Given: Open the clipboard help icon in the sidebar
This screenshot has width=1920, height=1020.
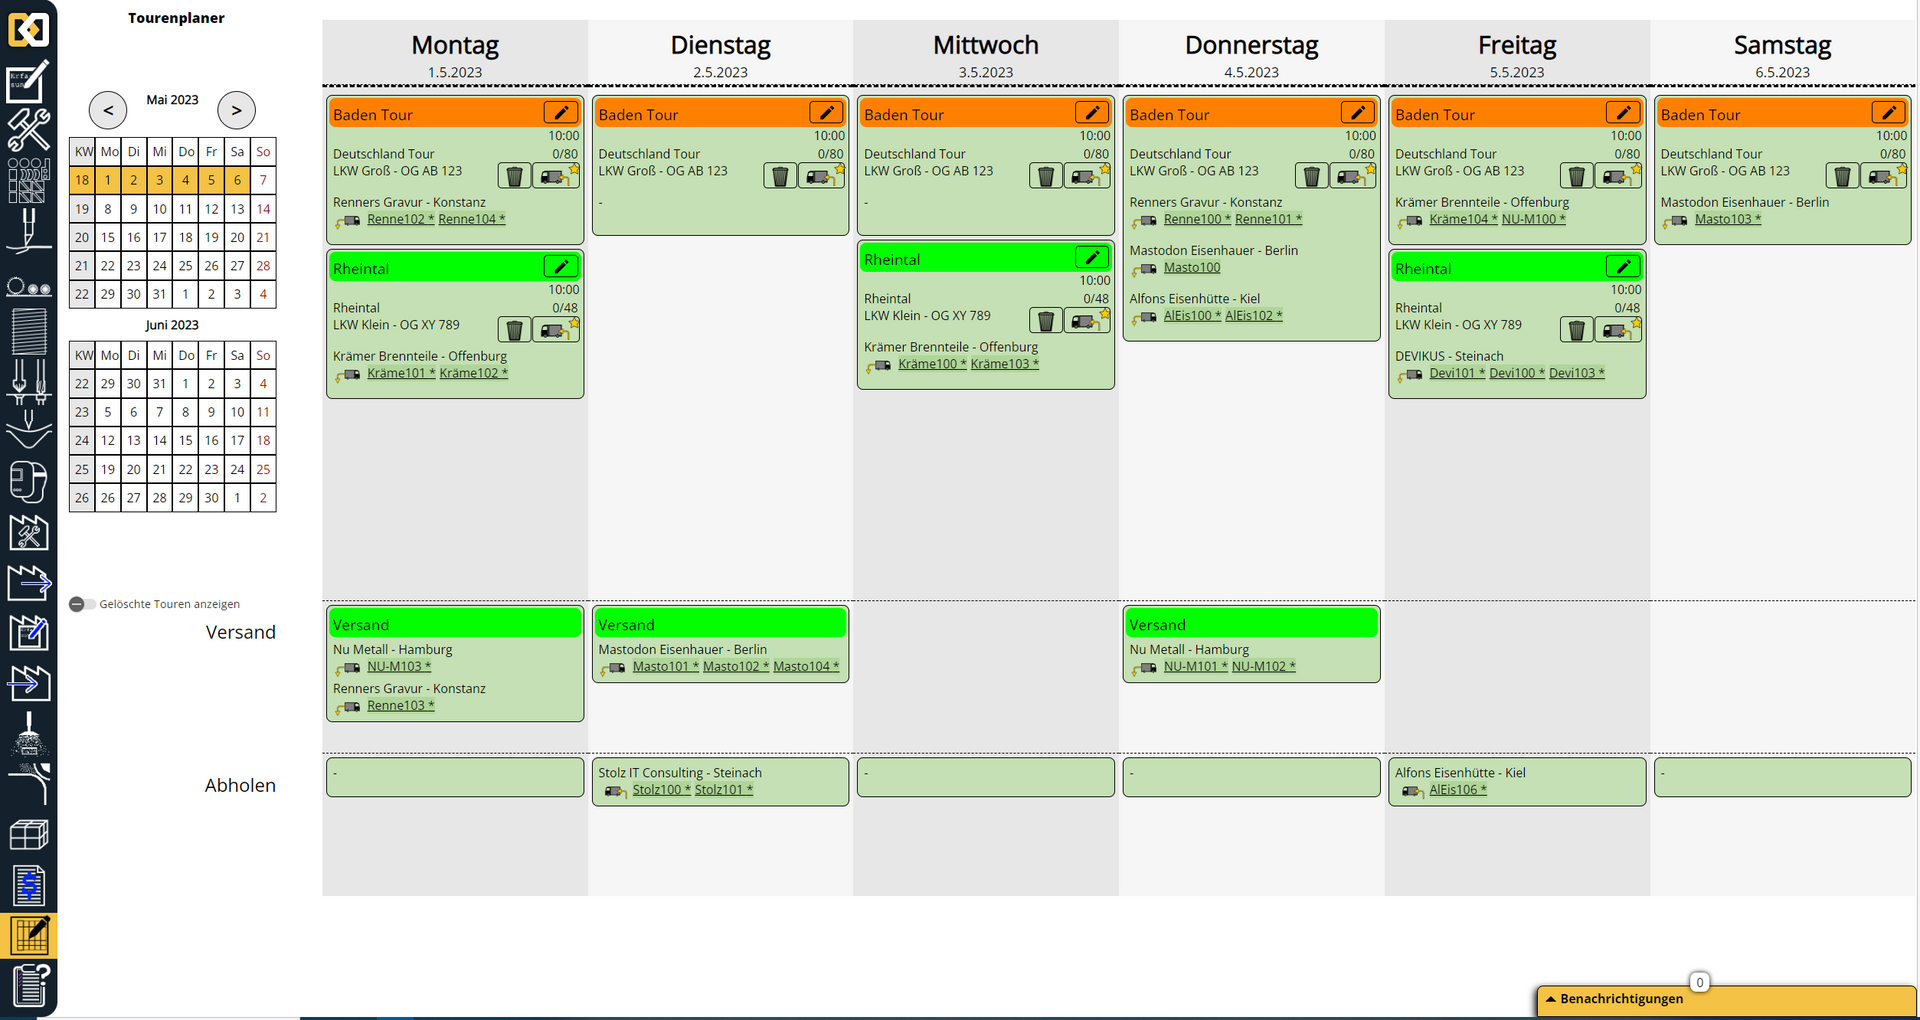Looking at the screenshot, I should coord(29,985).
